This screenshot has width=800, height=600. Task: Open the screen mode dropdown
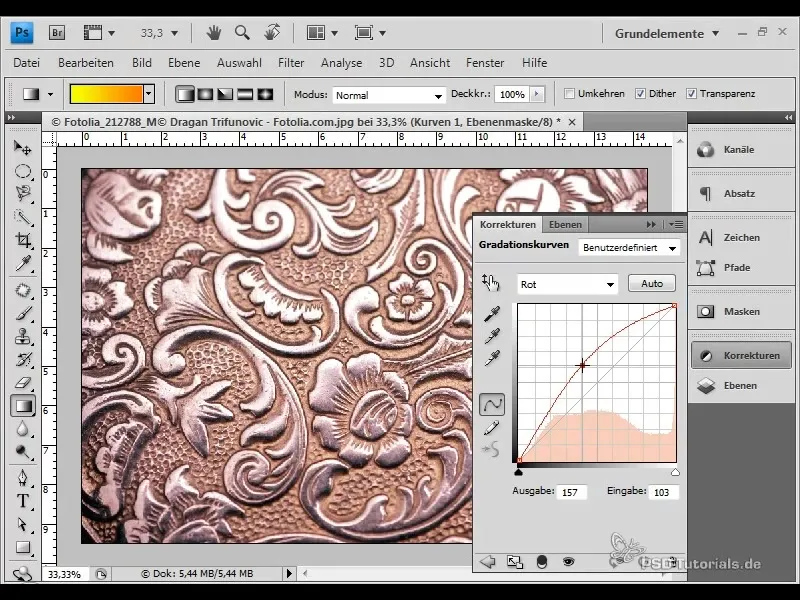382,34
